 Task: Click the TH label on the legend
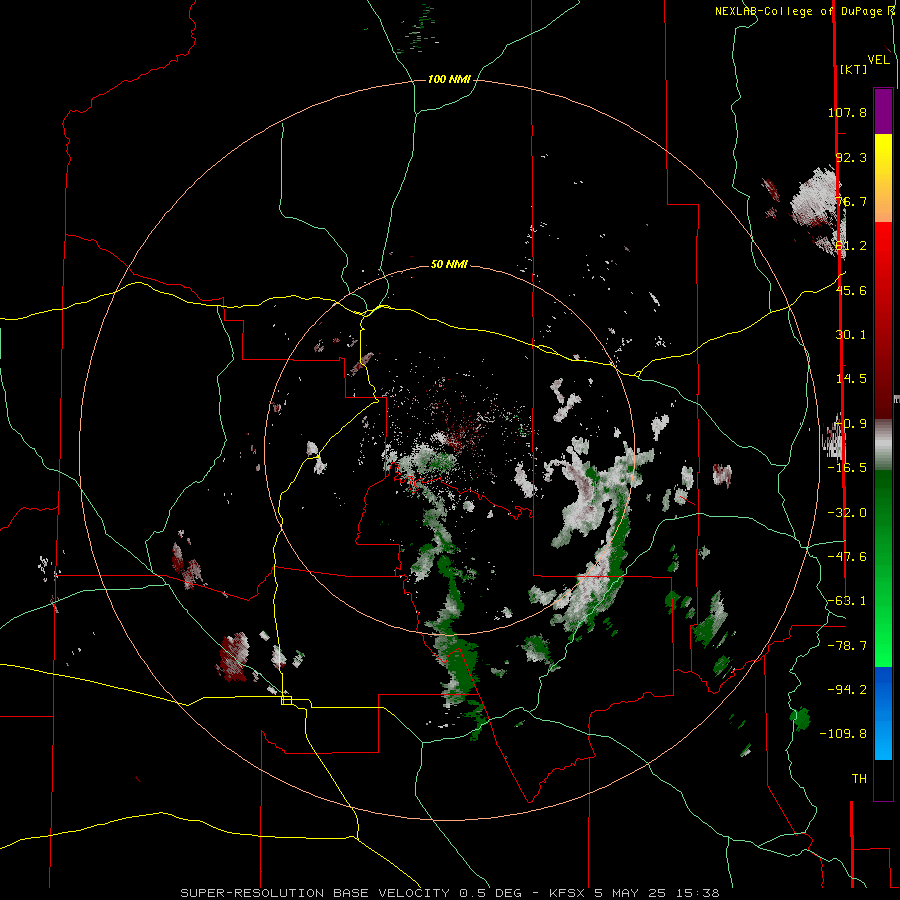point(859,778)
